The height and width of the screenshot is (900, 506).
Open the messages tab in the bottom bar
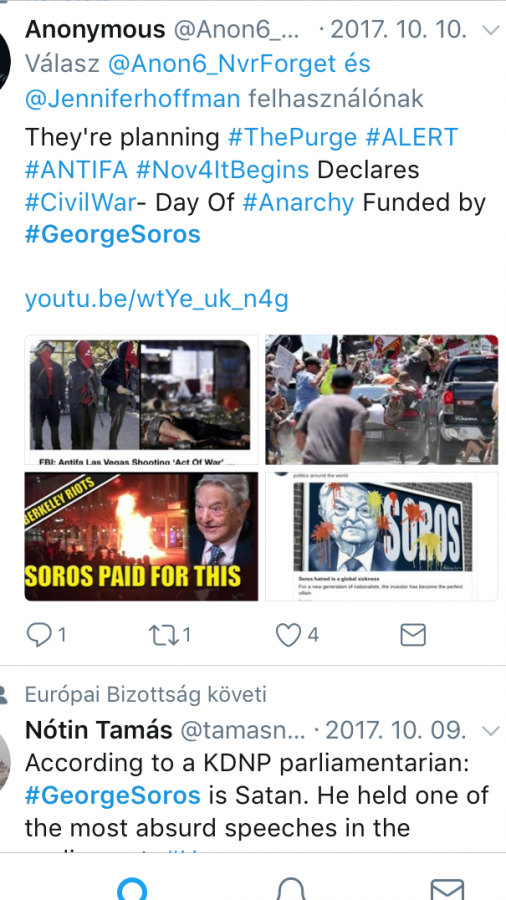(x=447, y=889)
